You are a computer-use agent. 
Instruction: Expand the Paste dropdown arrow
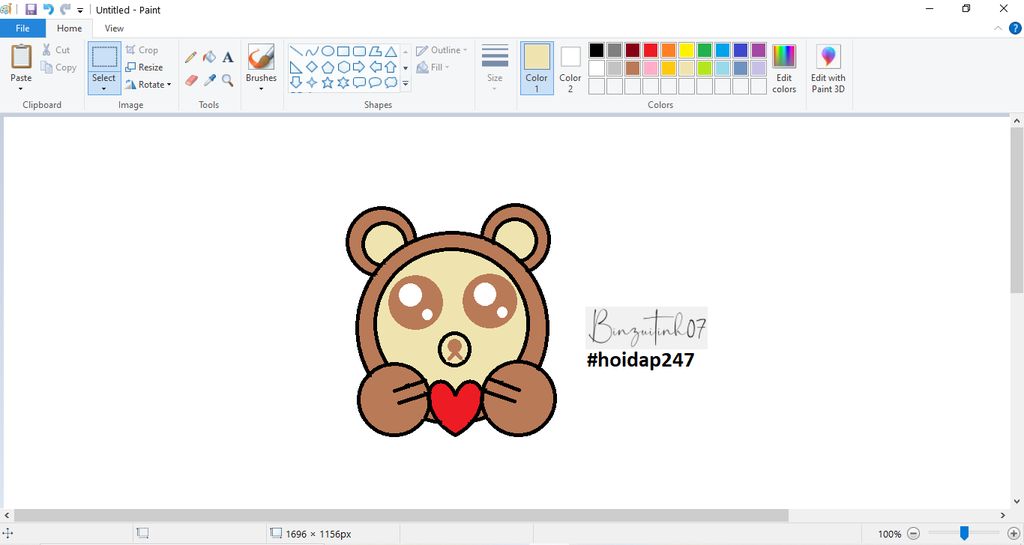(x=21, y=89)
